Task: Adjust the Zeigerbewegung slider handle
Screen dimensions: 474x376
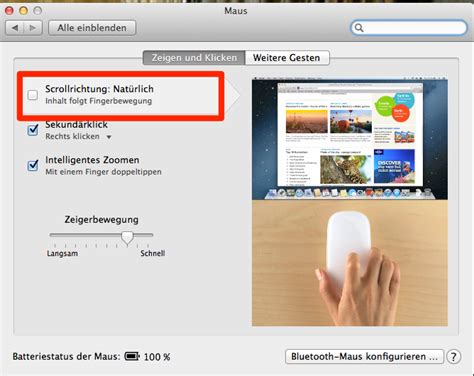Action: tap(127, 238)
